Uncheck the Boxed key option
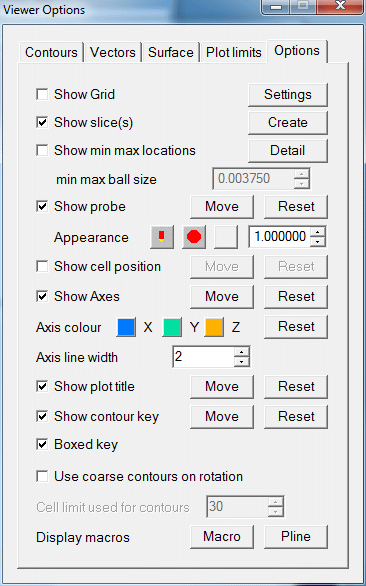The height and width of the screenshot is (586, 366). 42,444
